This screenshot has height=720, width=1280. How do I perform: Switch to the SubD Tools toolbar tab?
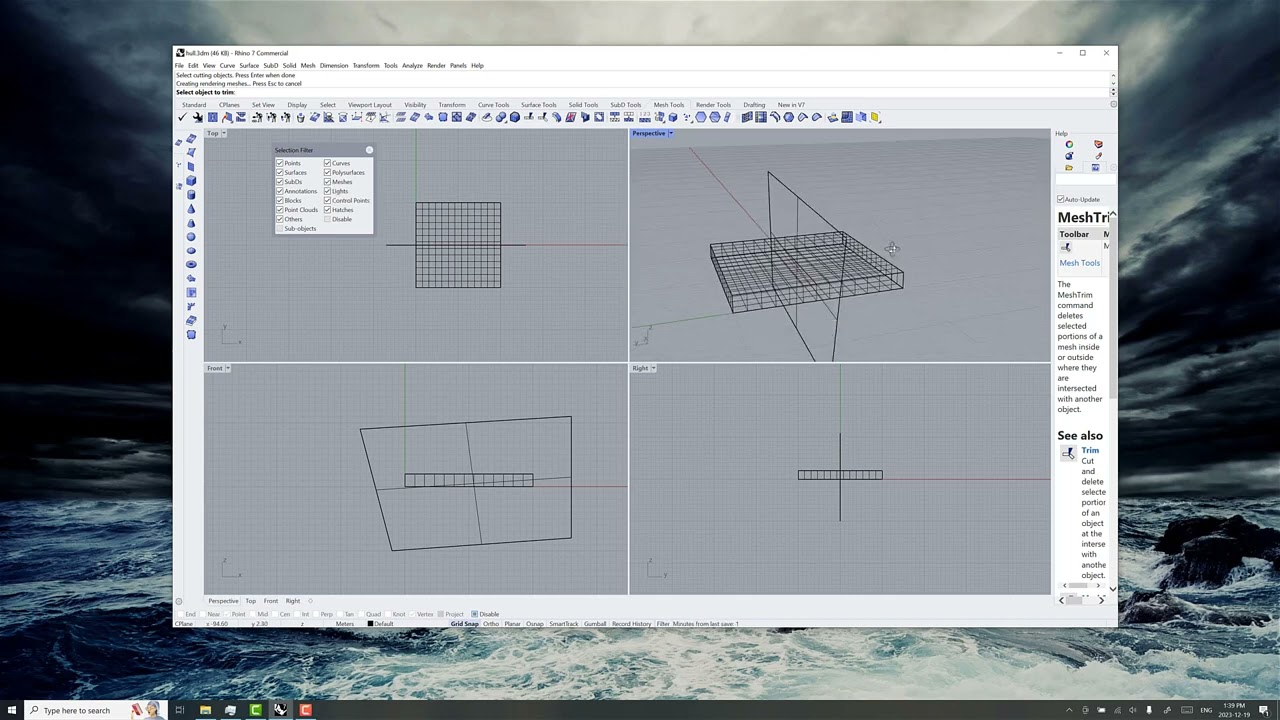click(x=626, y=105)
